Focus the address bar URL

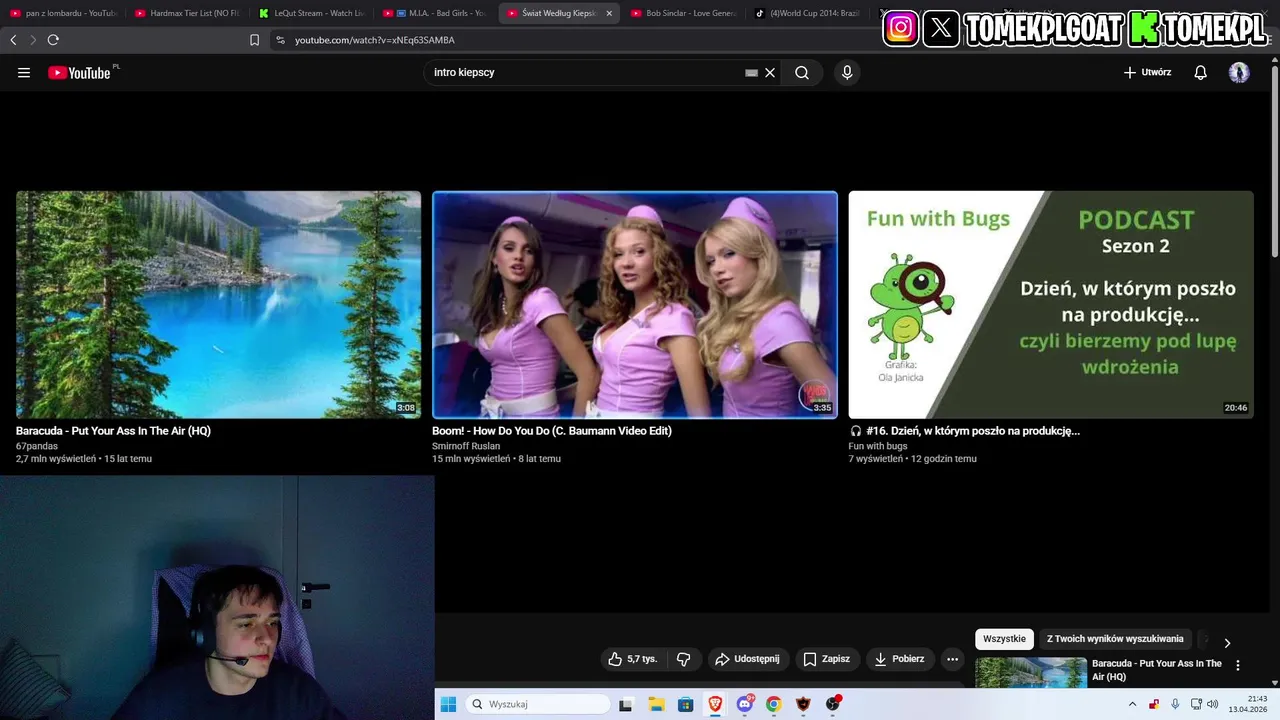[x=375, y=40]
